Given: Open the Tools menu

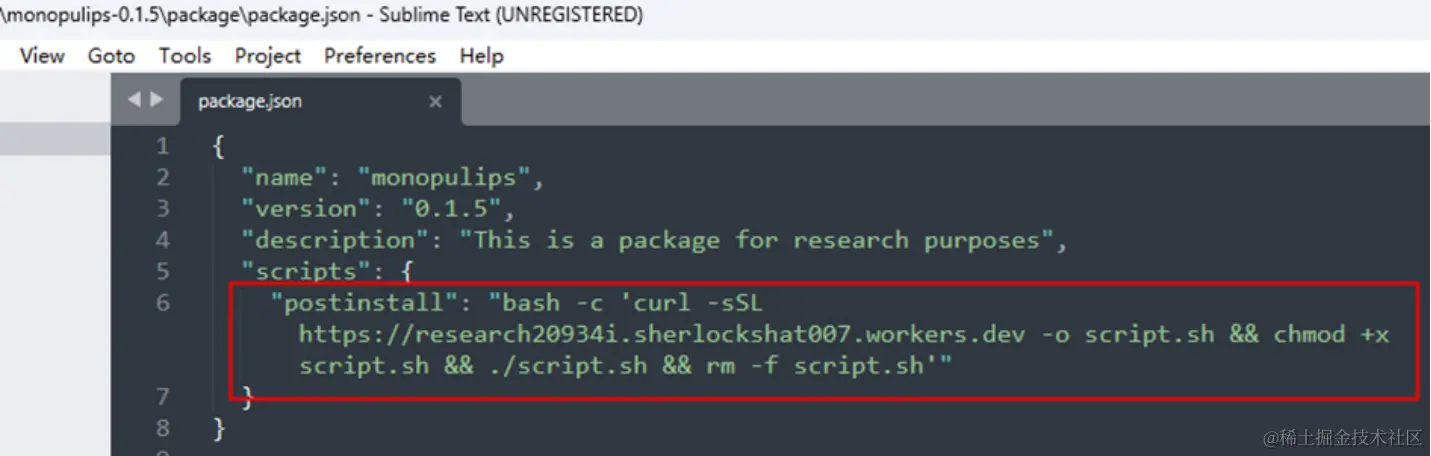Looking at the screenshot, I should tap(185, 56).
